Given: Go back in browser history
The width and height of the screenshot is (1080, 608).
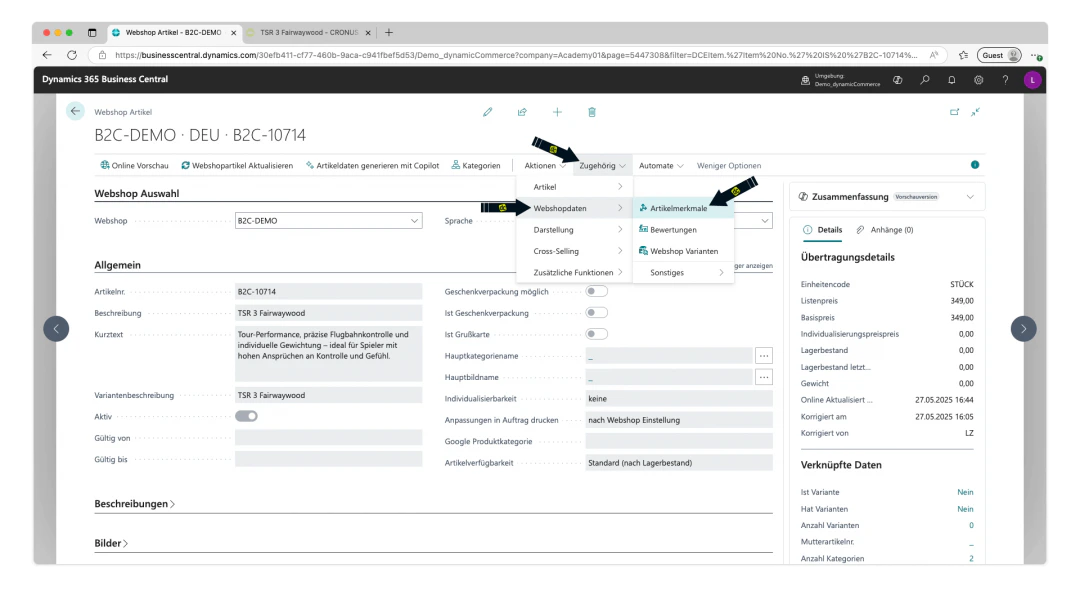Looking at the screenshot, I should pos(47,55).
